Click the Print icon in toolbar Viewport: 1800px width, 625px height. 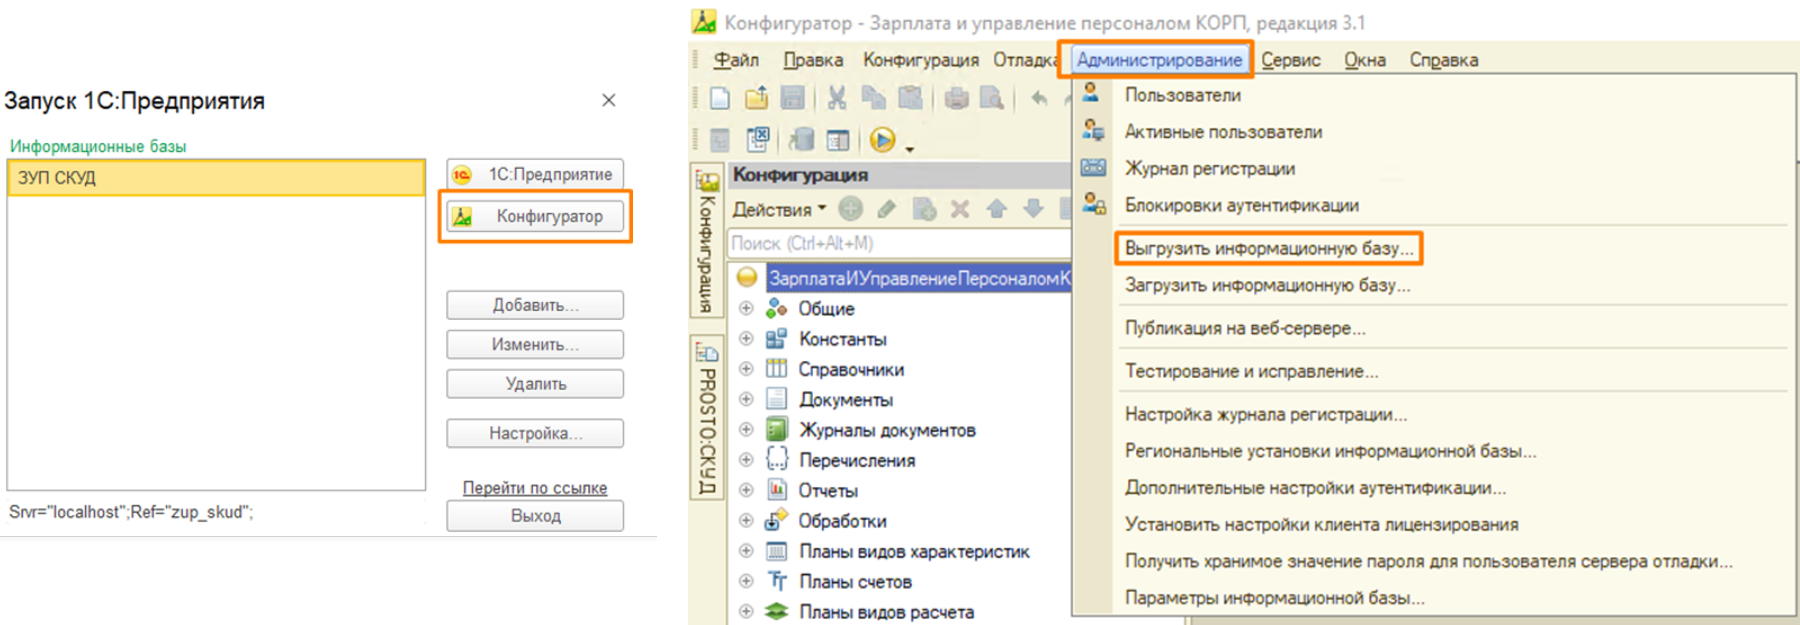[957, 98]
